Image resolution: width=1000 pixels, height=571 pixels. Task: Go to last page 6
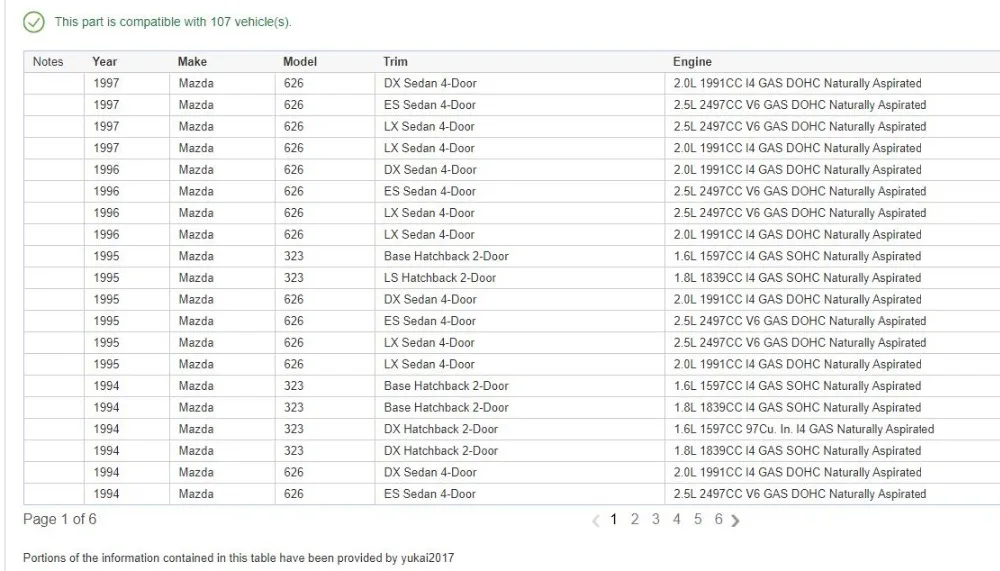tap(719, 519)
